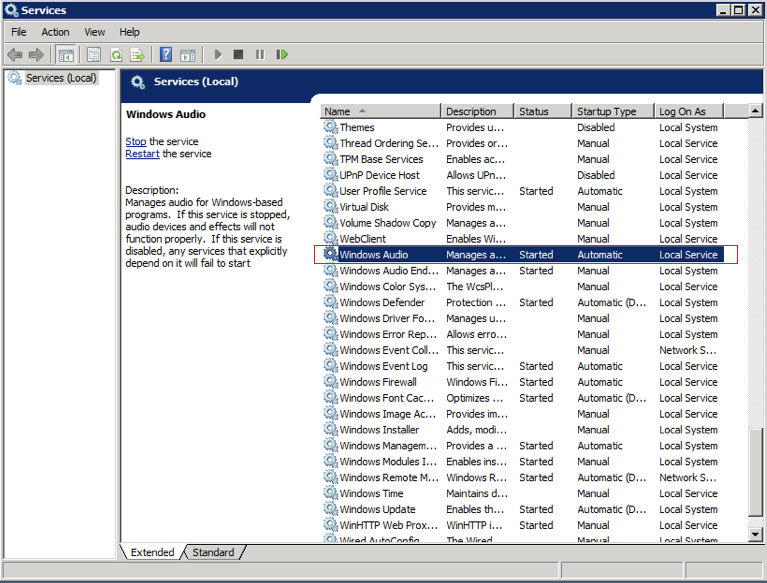Select the Windows Modules I... service
This screenshot has height=583, width=767.
coord(522,462)
